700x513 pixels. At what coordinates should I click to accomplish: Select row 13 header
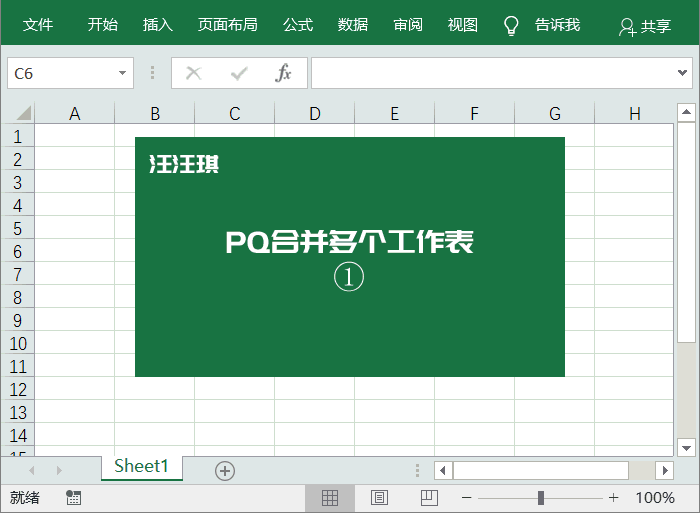point(18,412)
